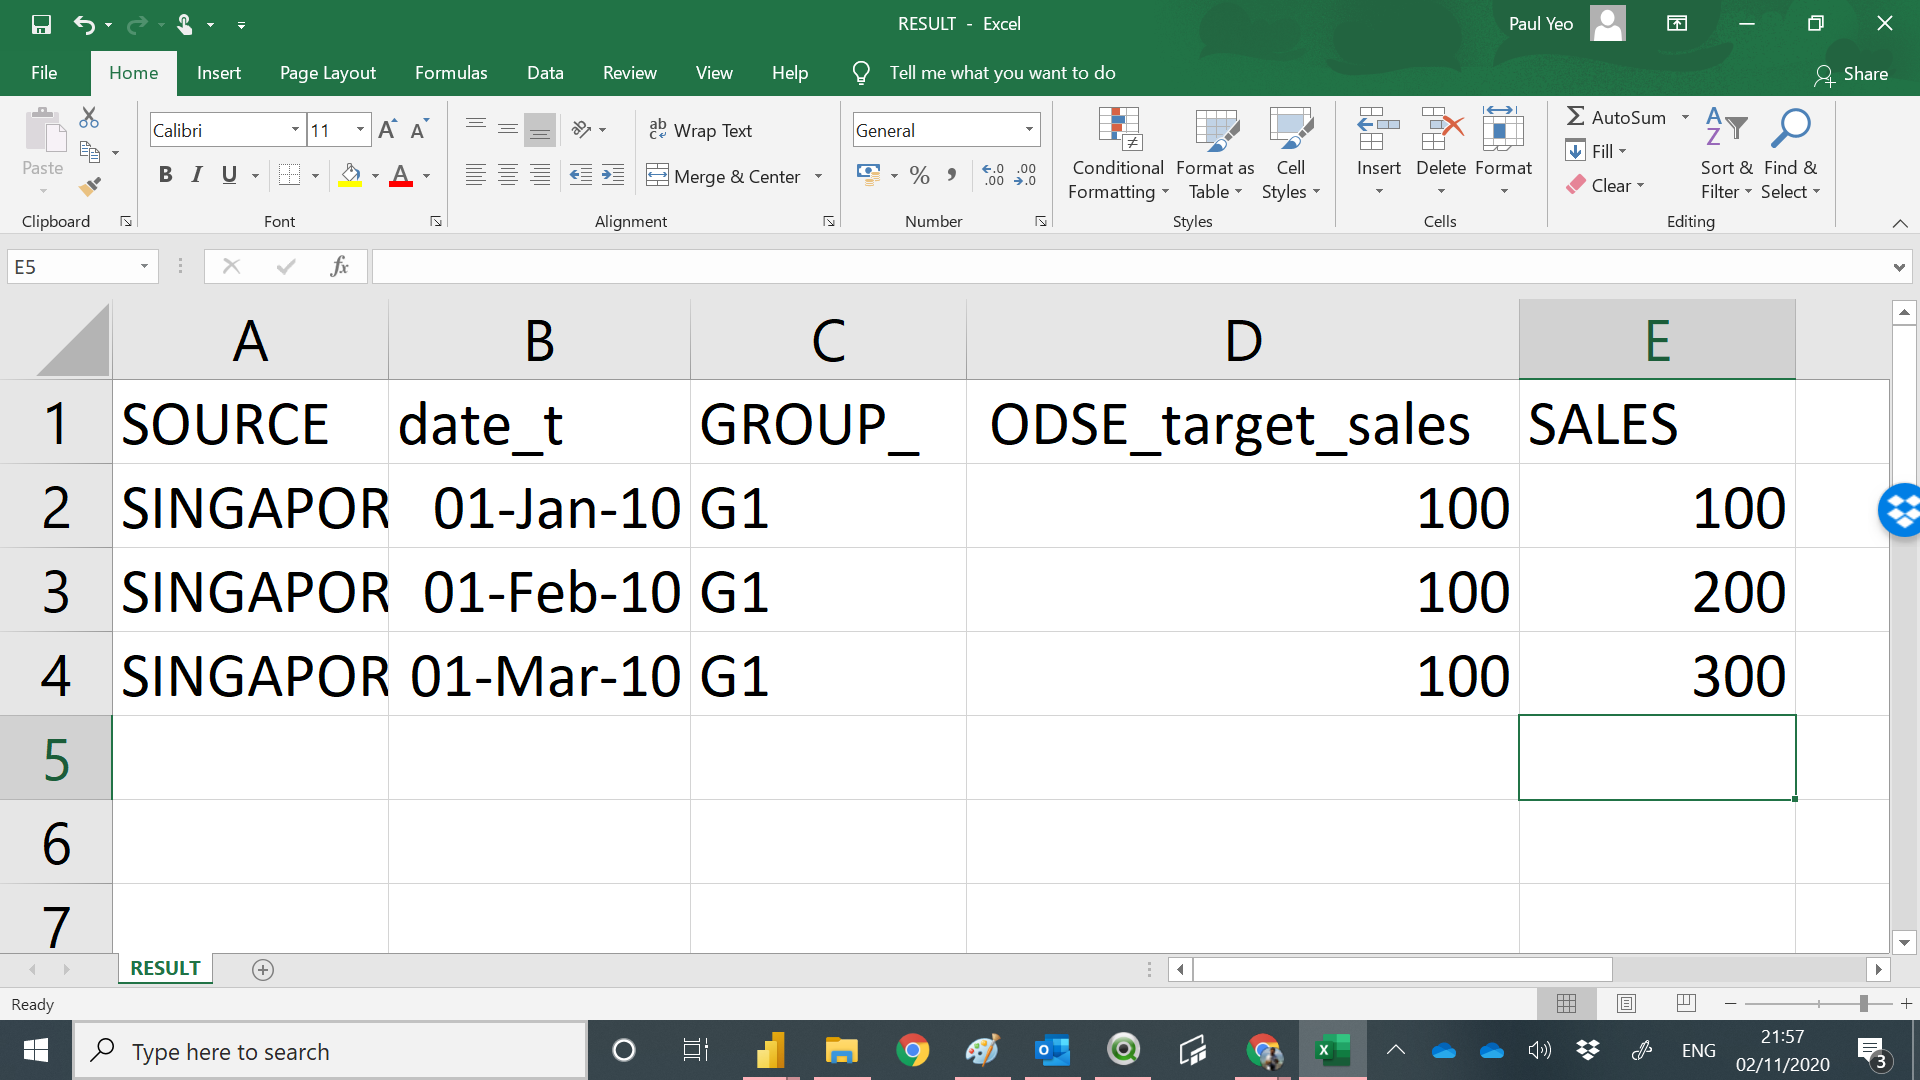The height and width of the screenshot is (1080, 1920).
Task: Select Normal view icon in status bar
Action: point(1566,1003)
